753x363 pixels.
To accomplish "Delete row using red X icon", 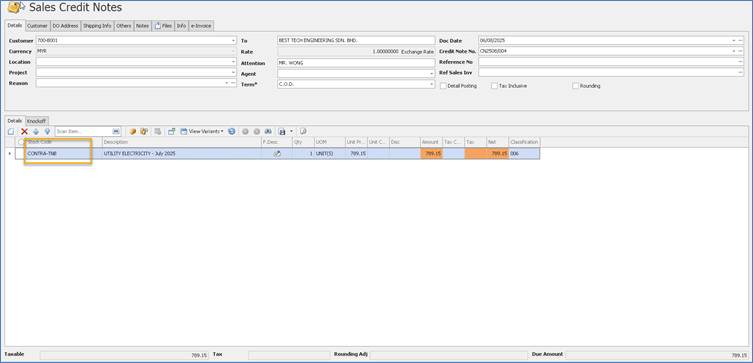I will point(24,131).
